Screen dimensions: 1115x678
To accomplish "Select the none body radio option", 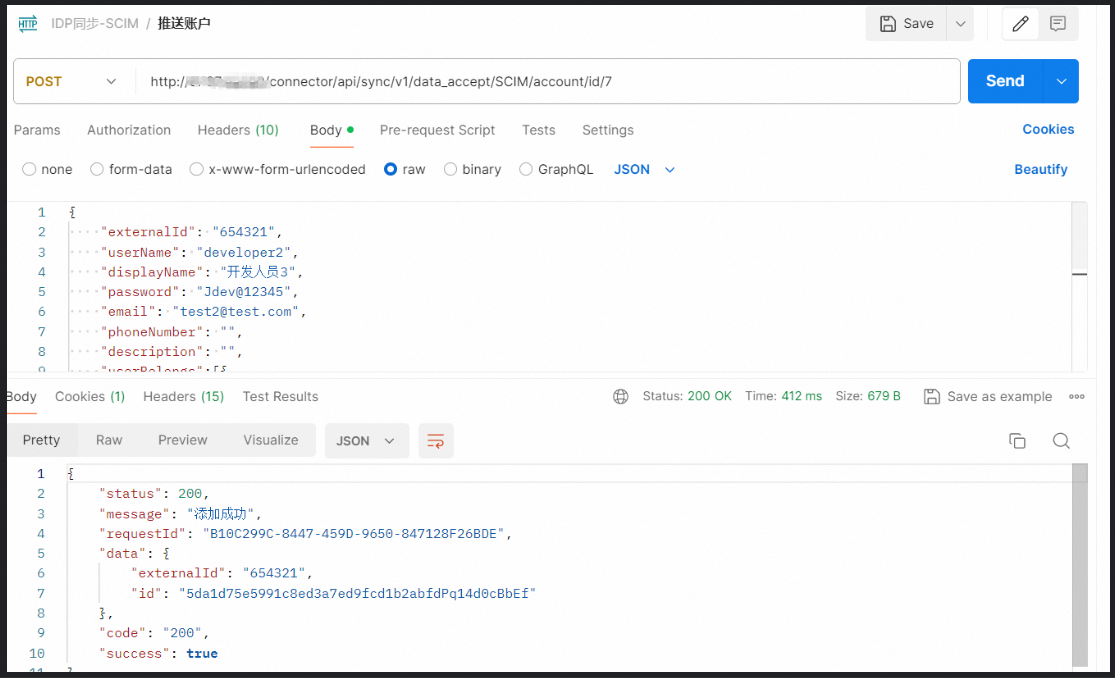I will (29, 170).
